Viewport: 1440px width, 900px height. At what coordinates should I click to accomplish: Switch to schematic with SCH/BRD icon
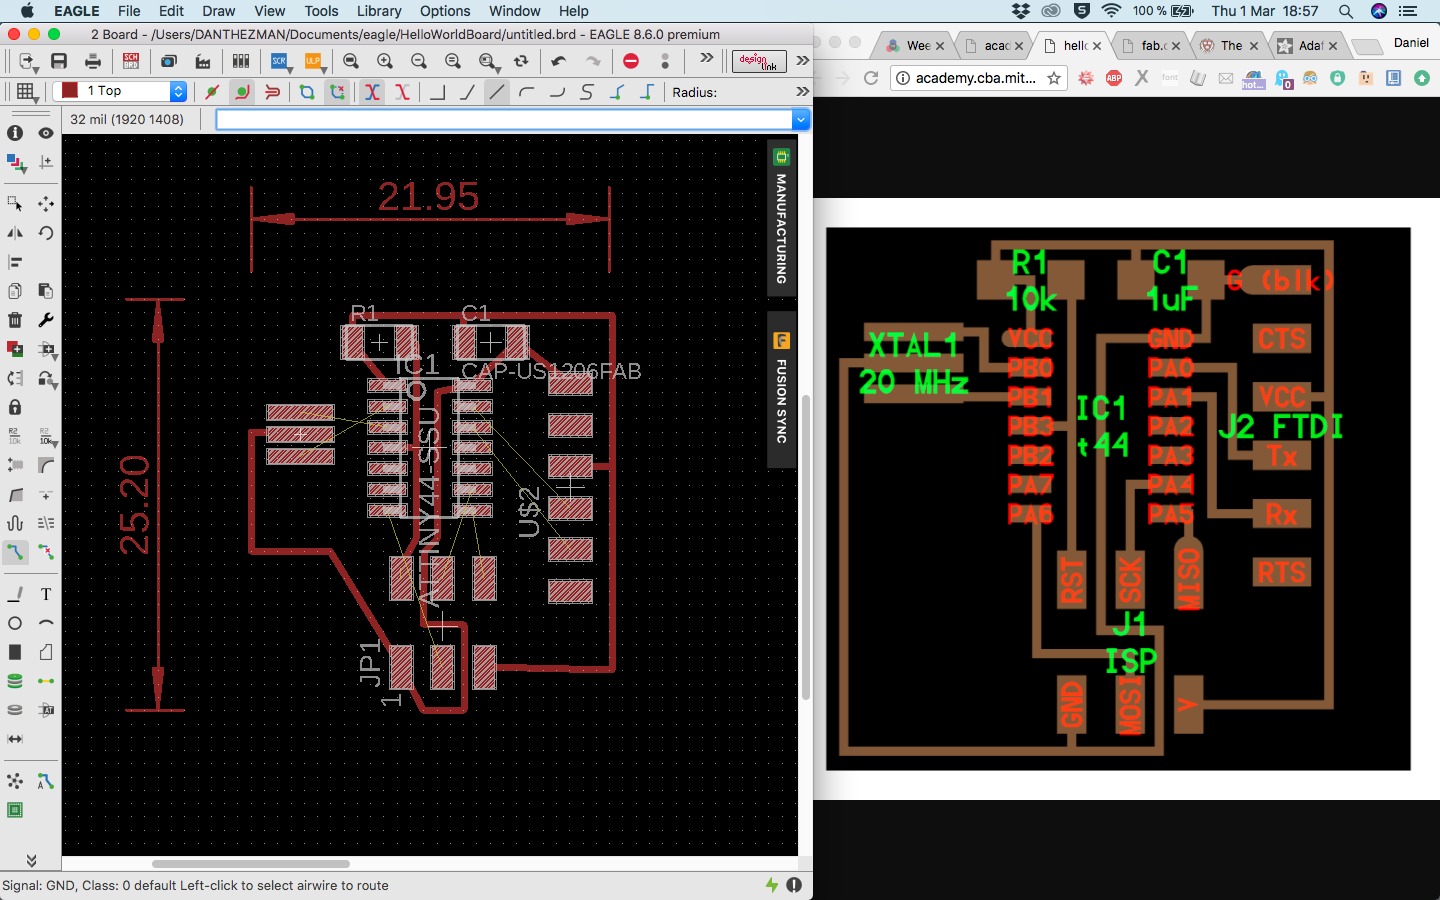131,61
